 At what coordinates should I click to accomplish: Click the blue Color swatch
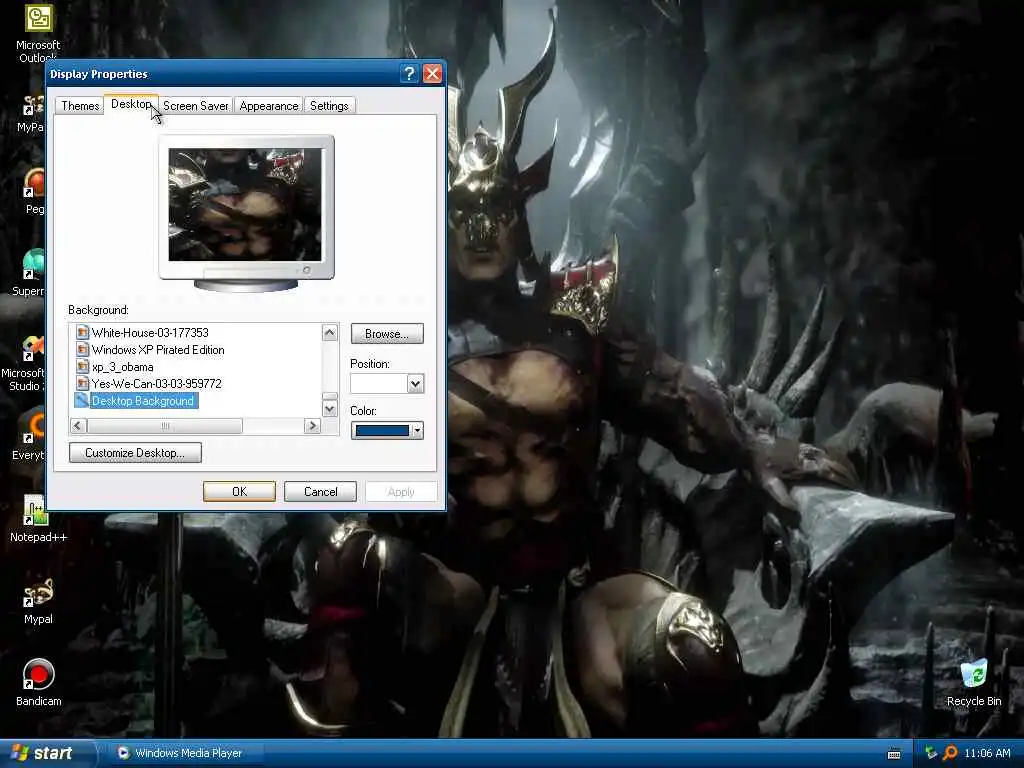(x=382, y=430)
